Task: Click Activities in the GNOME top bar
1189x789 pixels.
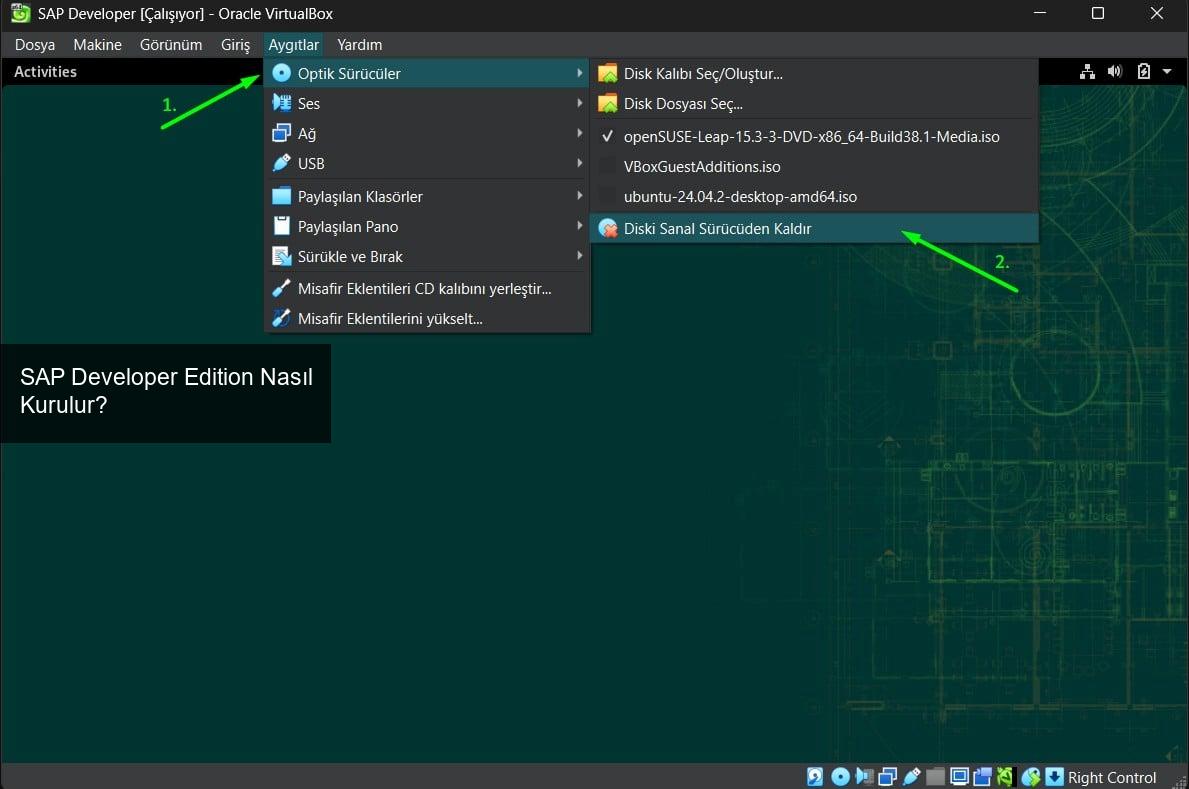Action: (x=45, y=72)
